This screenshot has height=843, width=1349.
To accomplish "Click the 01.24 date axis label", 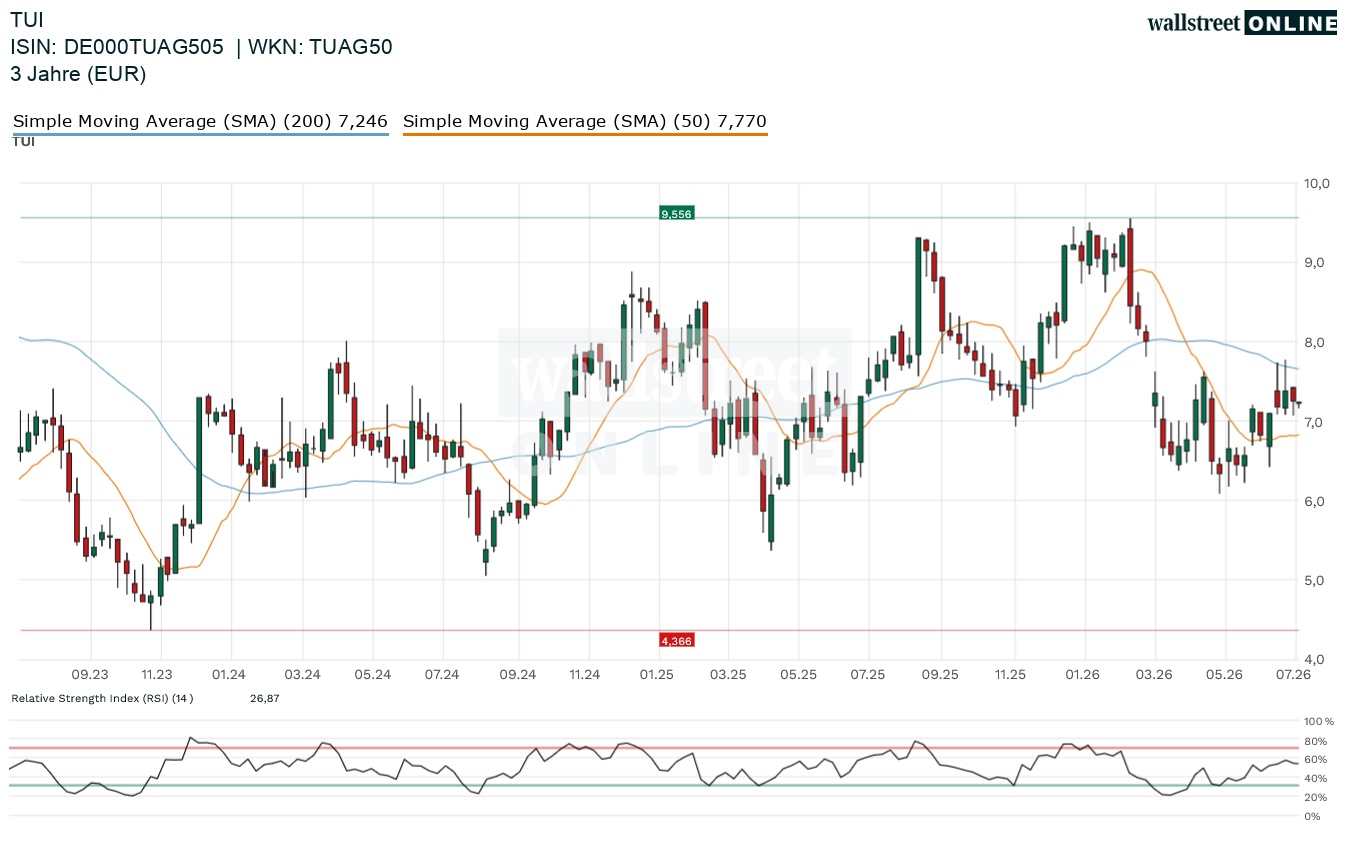I will tap(230, 675).
